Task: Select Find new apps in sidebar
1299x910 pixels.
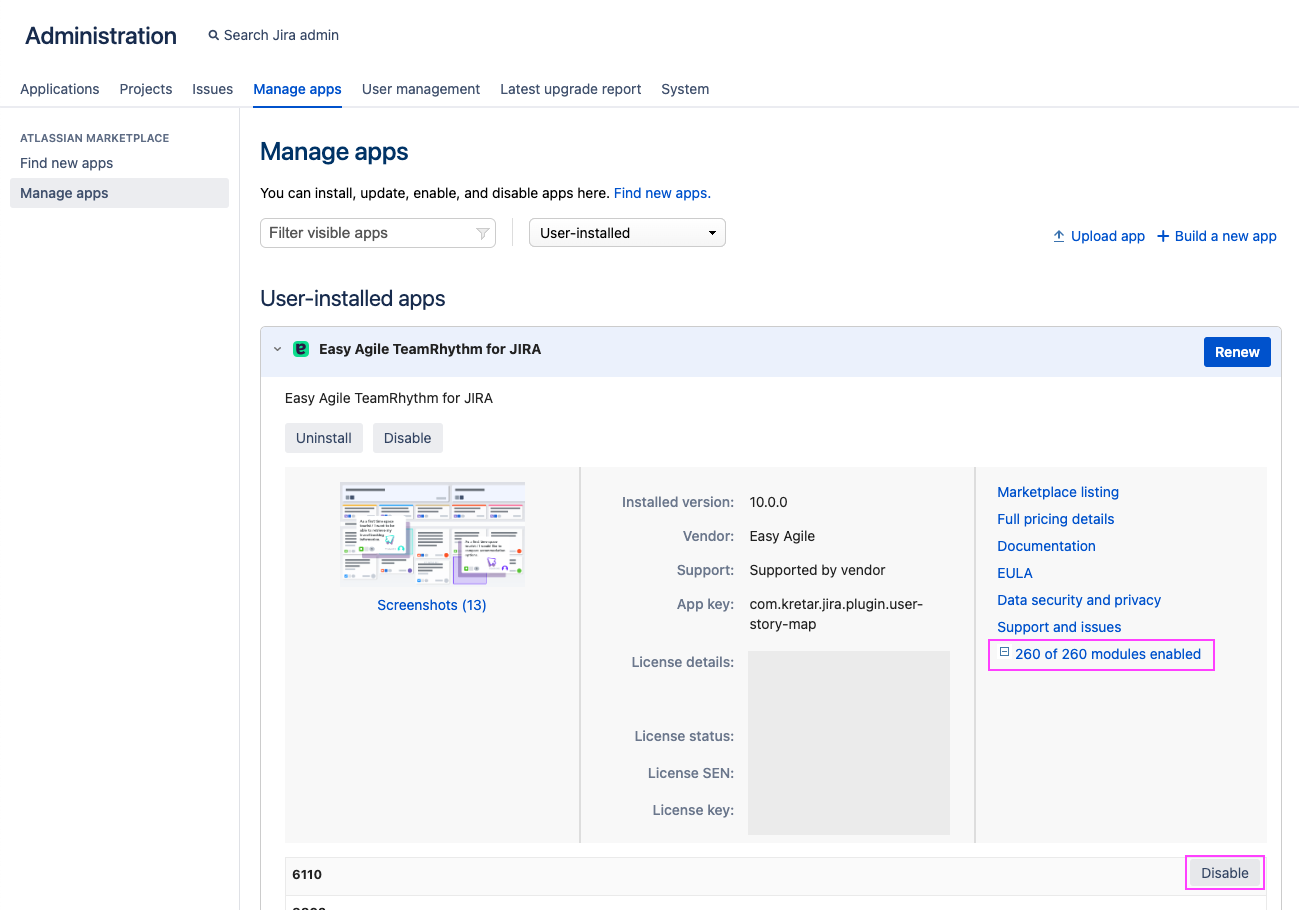Action: click(66, 163)
